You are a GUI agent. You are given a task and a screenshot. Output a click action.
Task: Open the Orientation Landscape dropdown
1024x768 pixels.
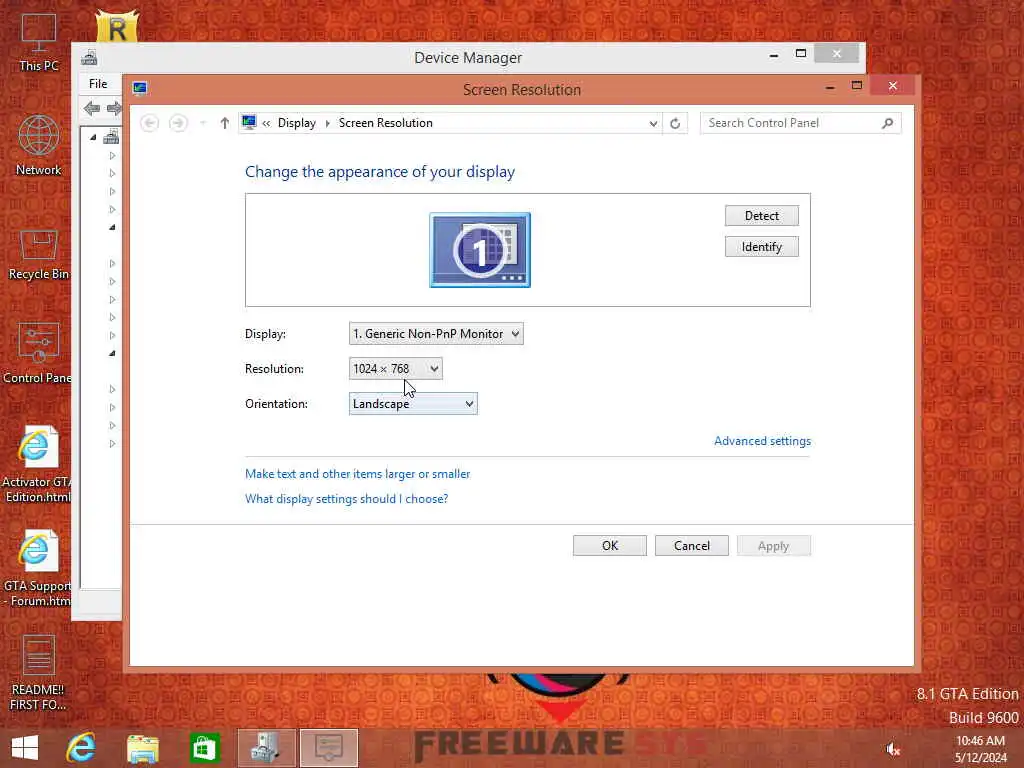(413, 404)
